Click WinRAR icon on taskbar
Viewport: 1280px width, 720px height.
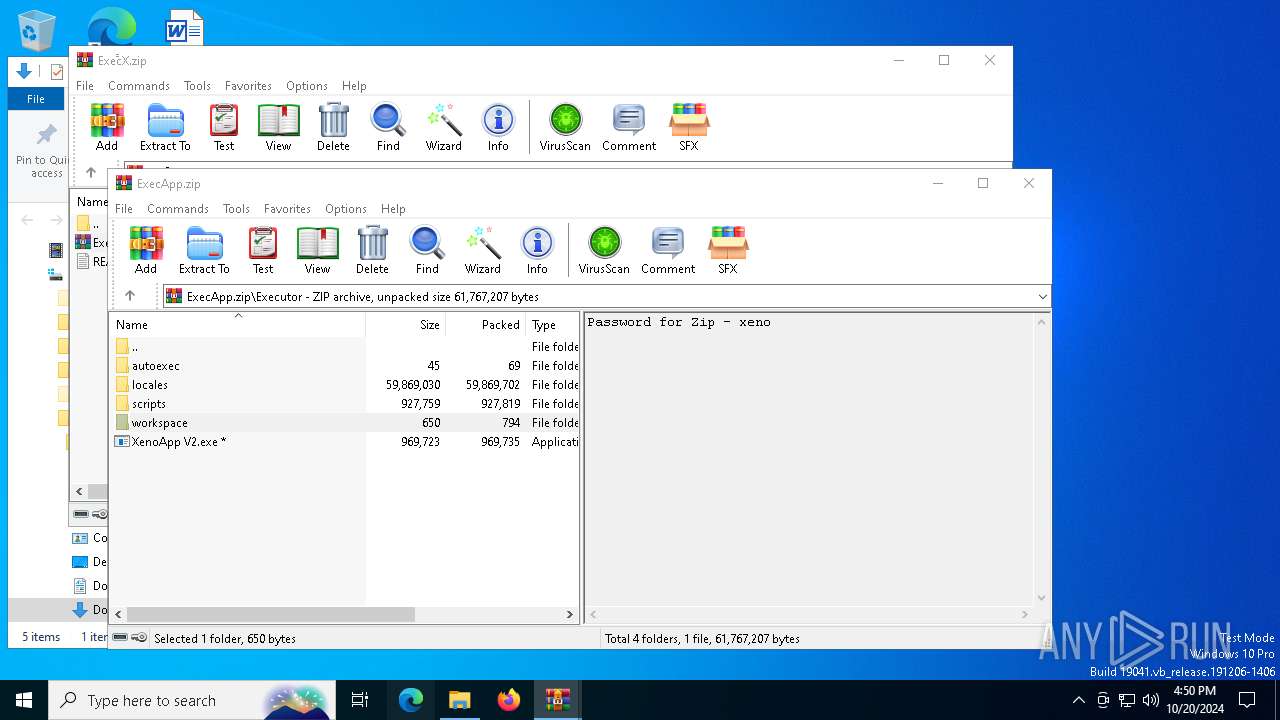[557, 700]
